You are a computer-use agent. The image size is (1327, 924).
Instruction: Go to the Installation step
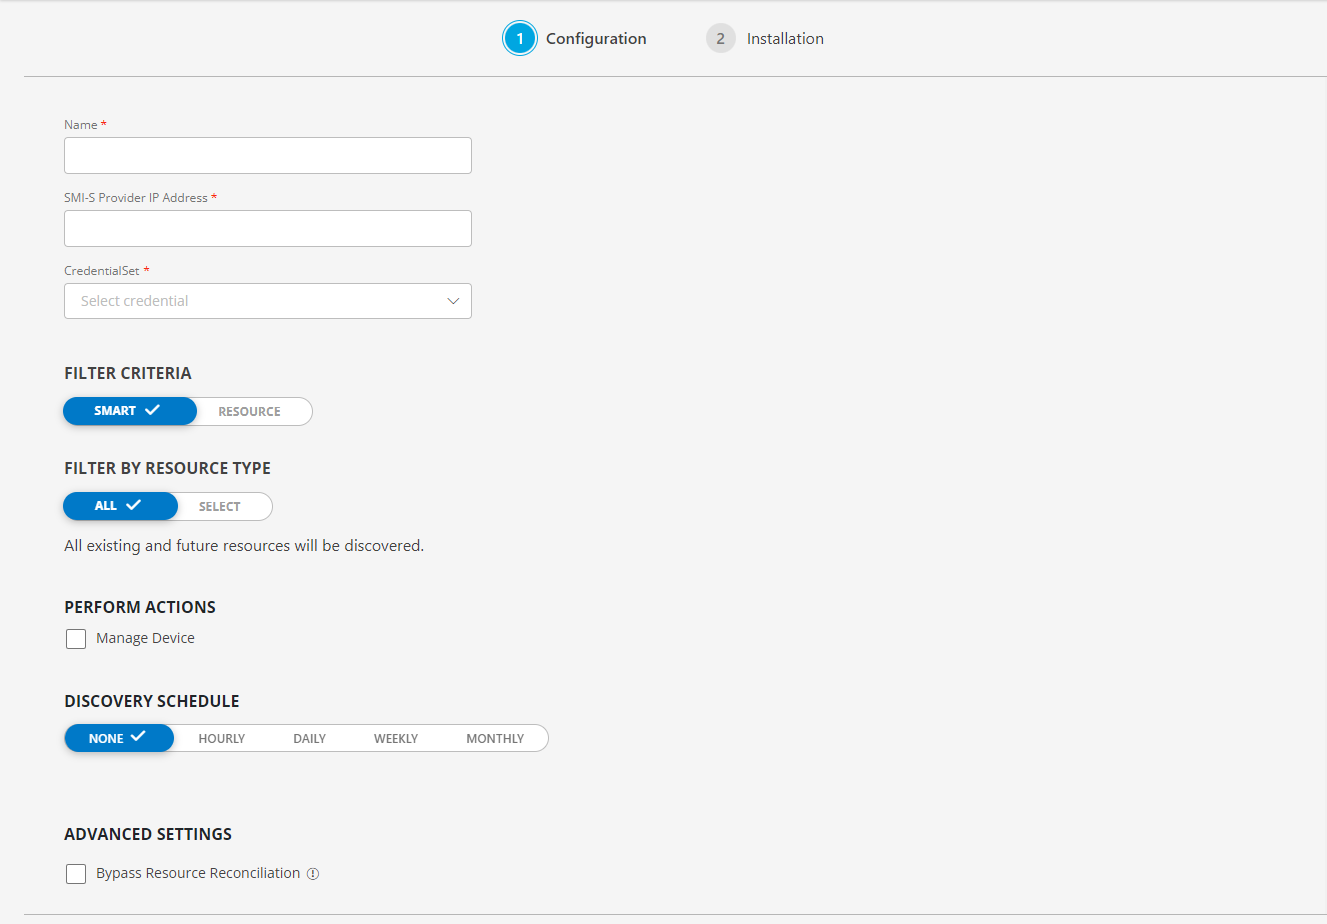pyautogui.click(x=785, y=37)
